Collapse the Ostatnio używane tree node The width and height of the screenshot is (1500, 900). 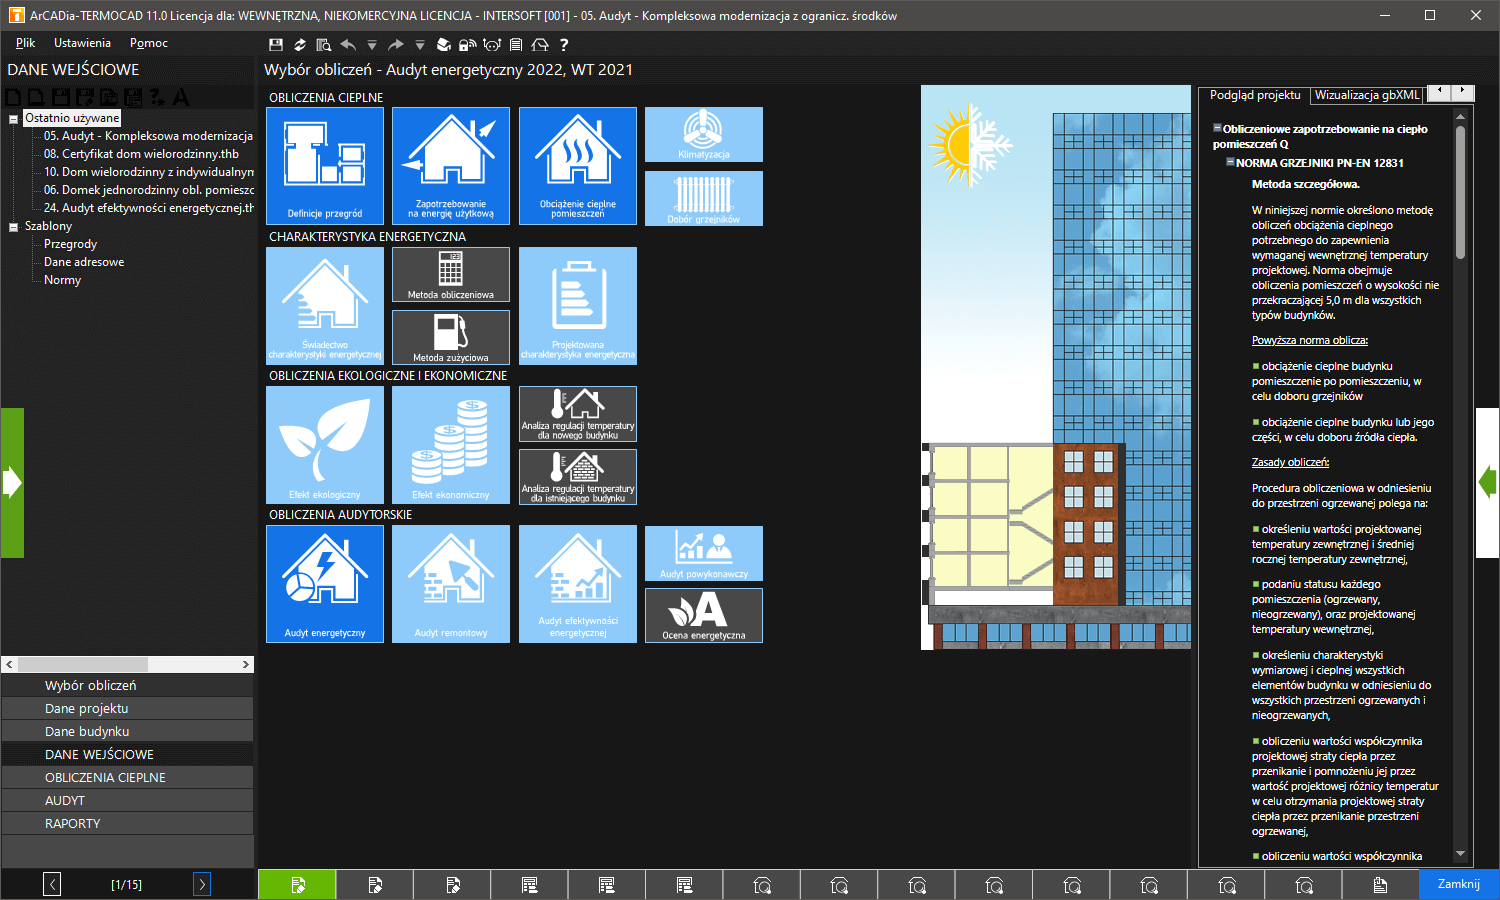click(14, 118)
